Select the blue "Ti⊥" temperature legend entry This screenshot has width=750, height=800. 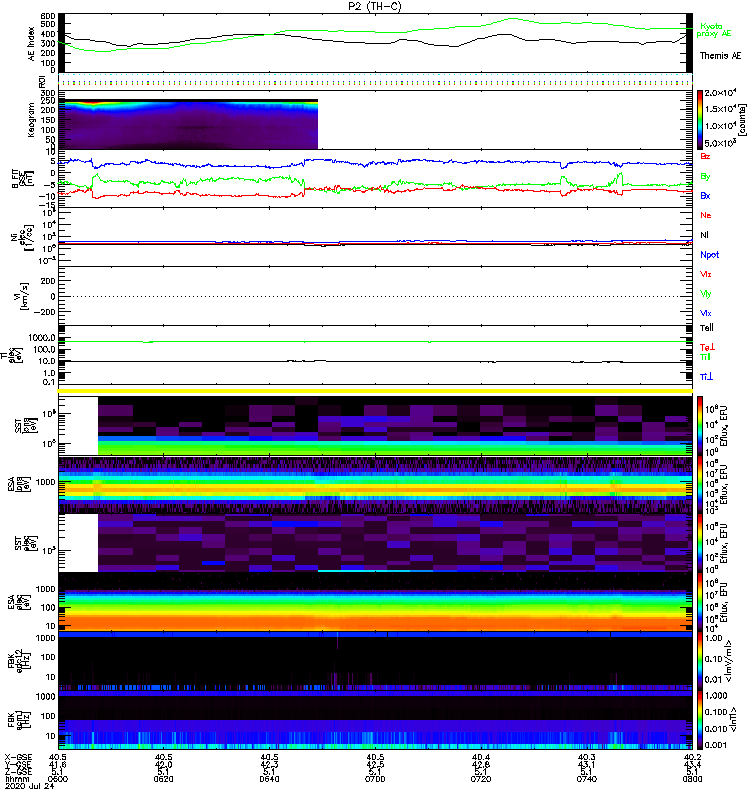pyautogui.click(x=706, y=377)
